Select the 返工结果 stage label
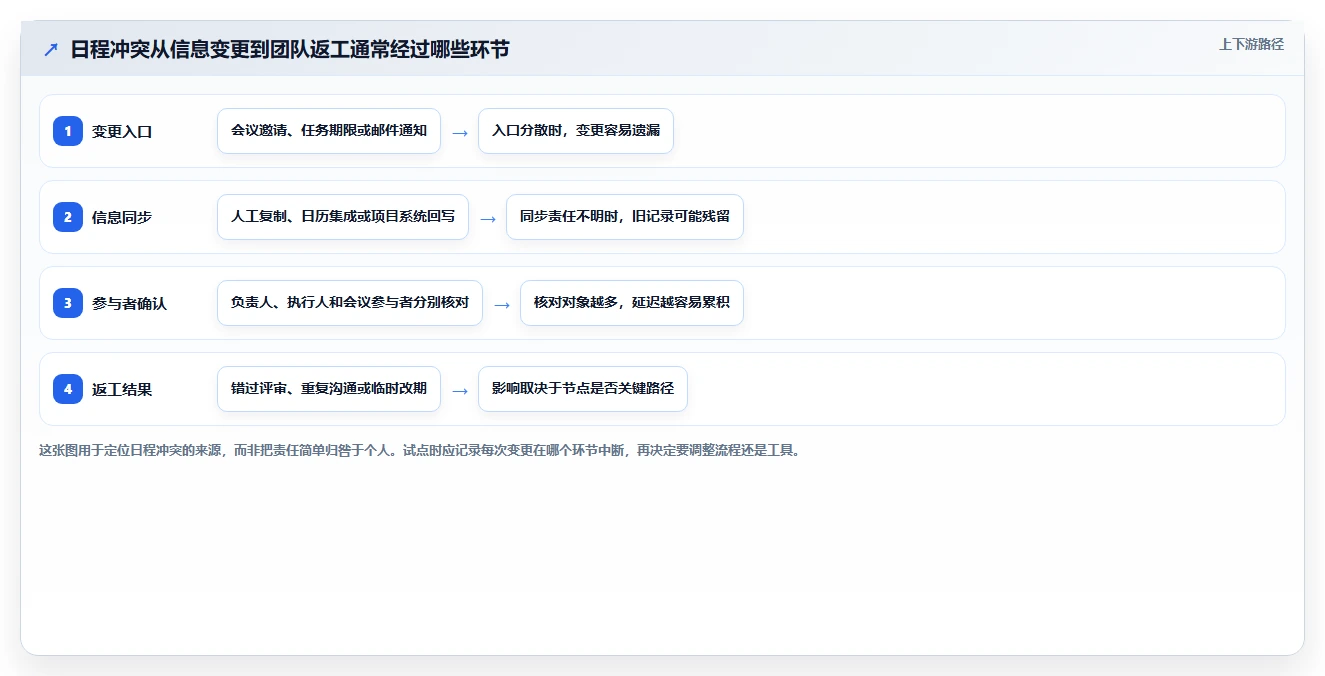The image size is (1325, 676). [122, 389]
